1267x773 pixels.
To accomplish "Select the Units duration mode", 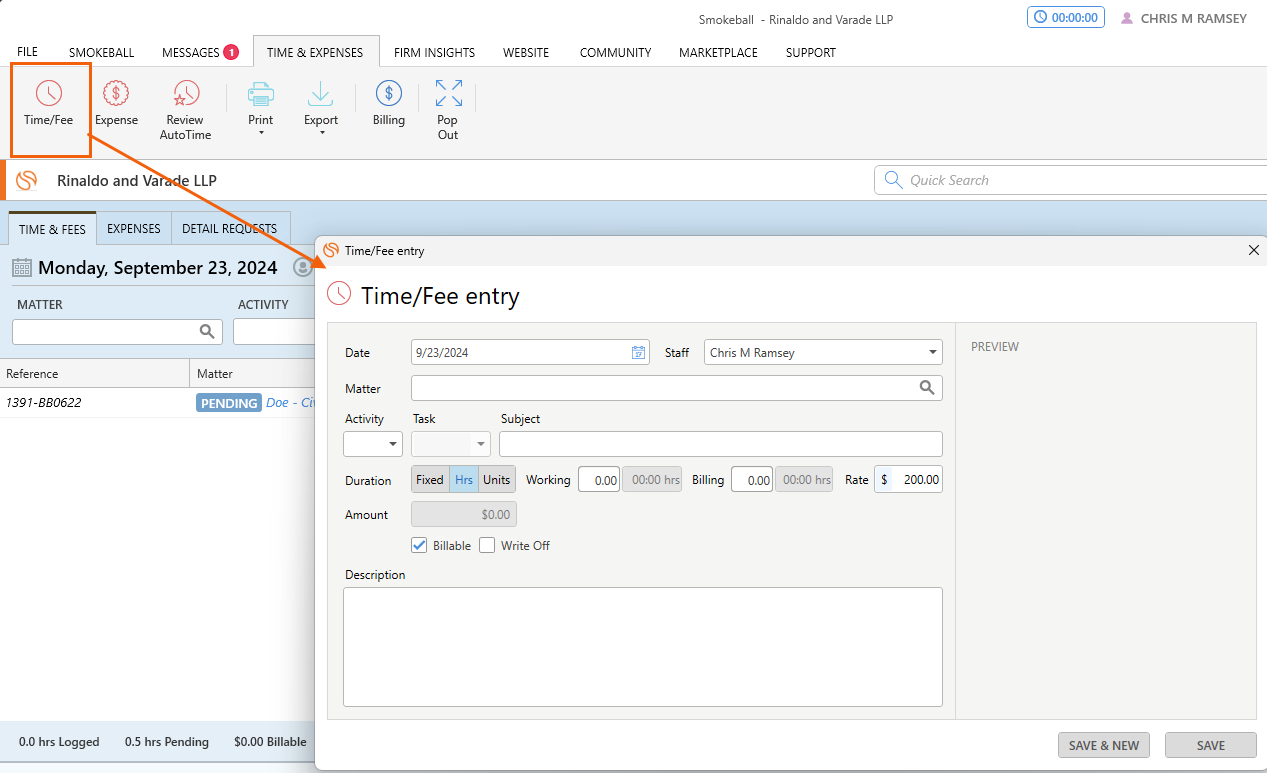I will (x=497, y=480).
